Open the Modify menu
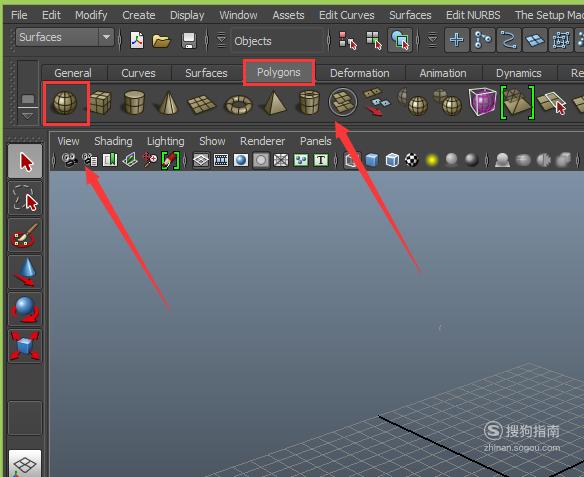This screenshot has width=584, height=477. pyautogui.click(x=91, y=15)
